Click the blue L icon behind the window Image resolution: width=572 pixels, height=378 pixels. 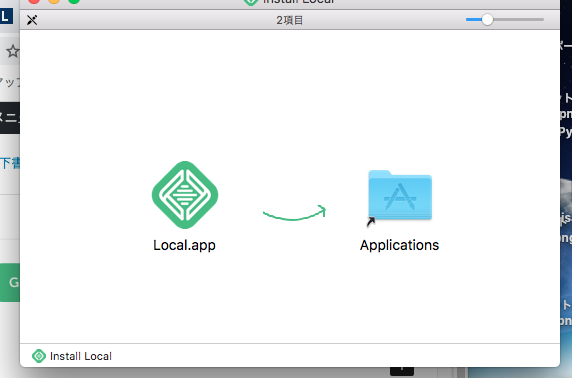[6, 16]
